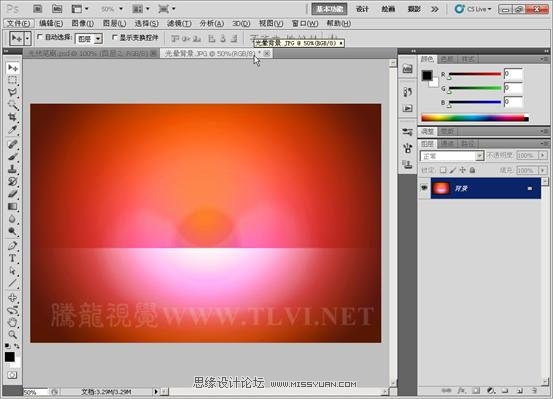Swap foreground and background colors
Image resolution: width=553 pixels, height=399 pixels.
coord(17,346)
